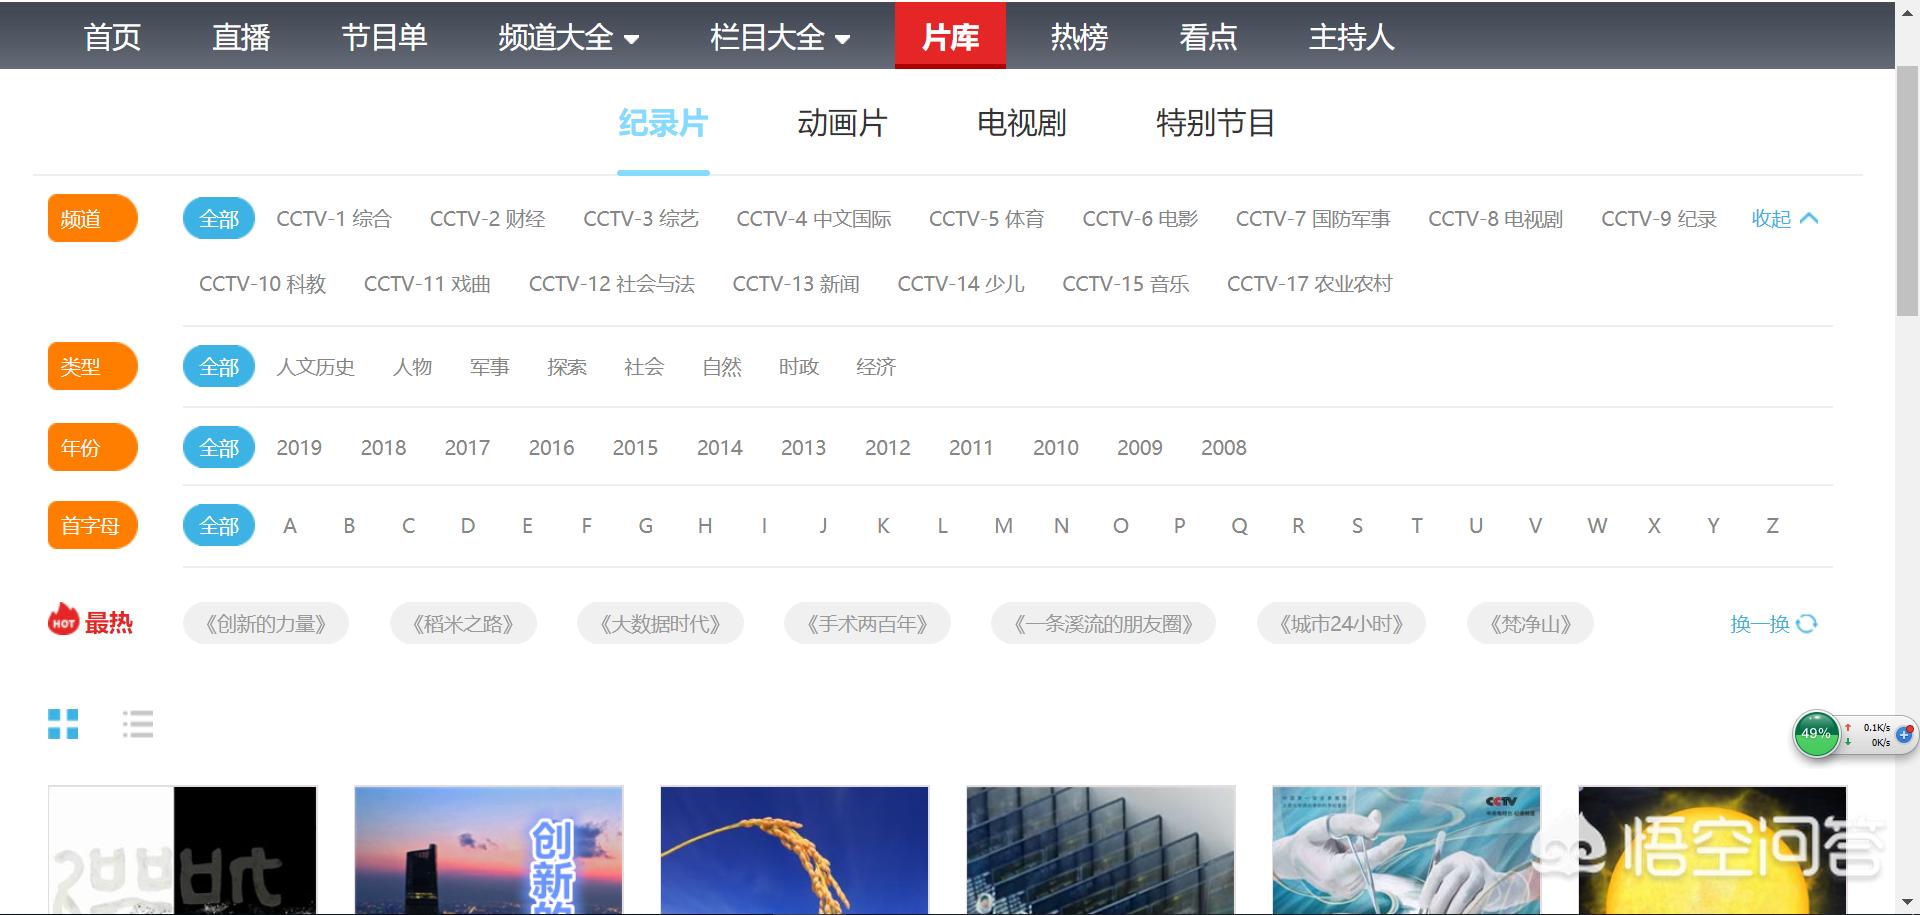Switch to 特别节目 tab
Viewport: 1920px width, 915px height.
(x=1215, y=123)
